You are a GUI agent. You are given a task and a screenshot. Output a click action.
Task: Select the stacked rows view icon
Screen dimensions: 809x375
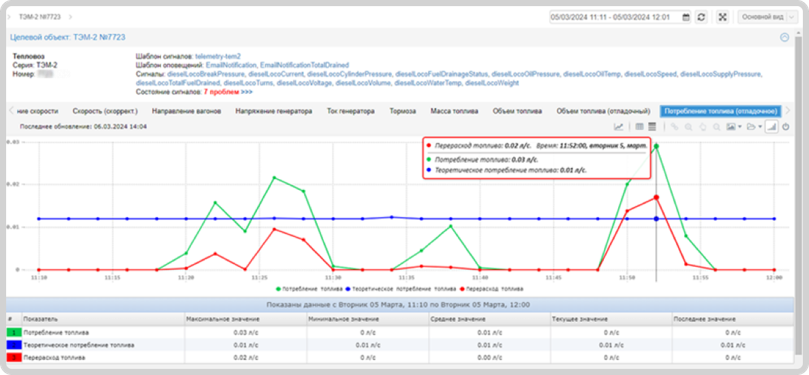[651, 126]
